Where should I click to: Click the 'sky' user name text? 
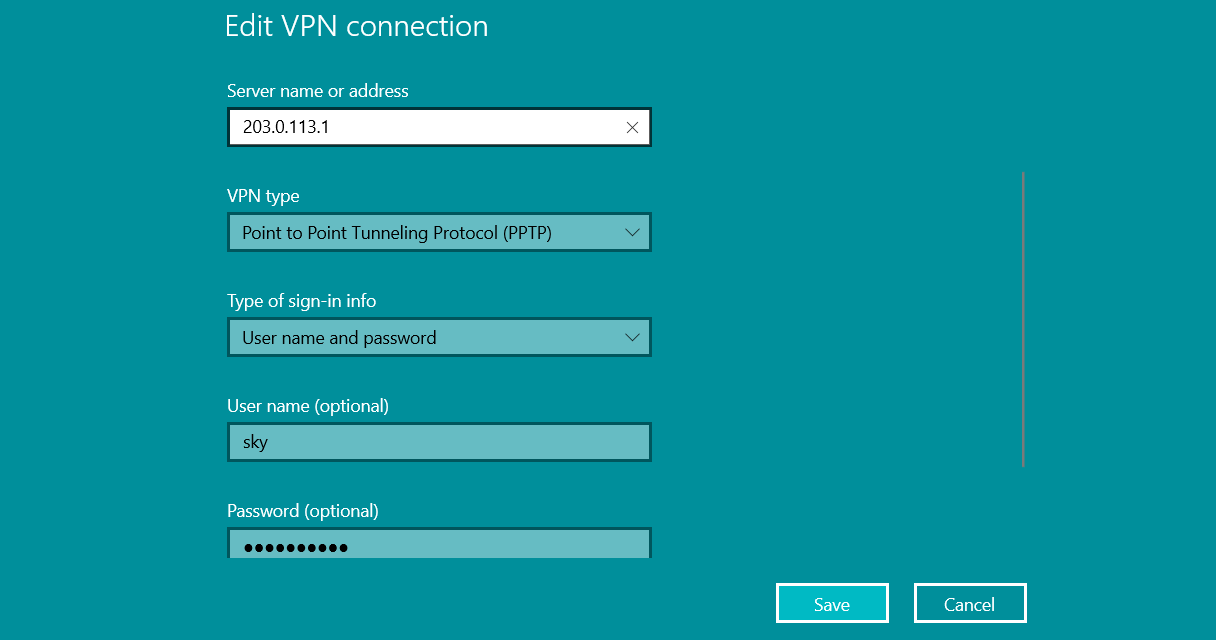coord(255,442)
